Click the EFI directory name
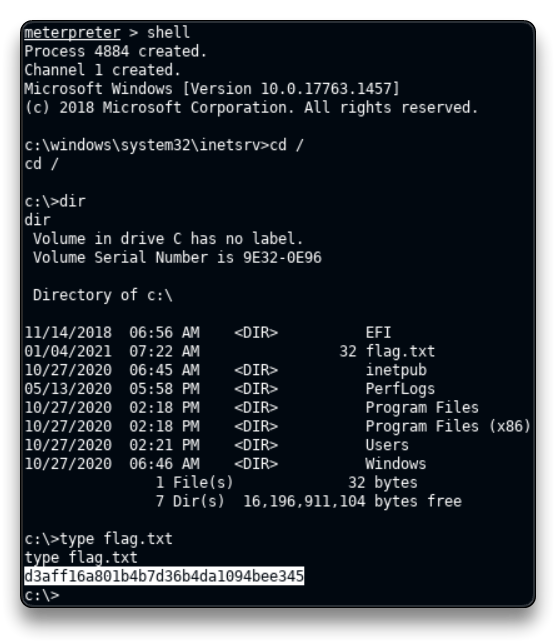556x643 pixels. tap(378, 333)
